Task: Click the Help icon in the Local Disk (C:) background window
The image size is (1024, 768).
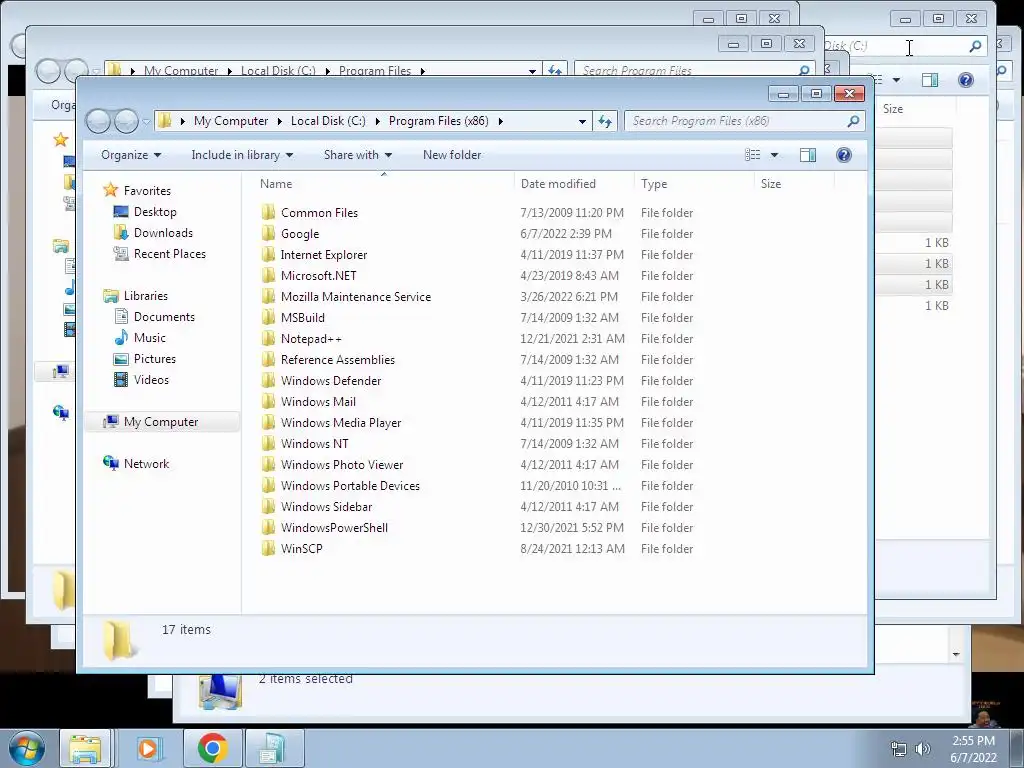Action: 965,80
